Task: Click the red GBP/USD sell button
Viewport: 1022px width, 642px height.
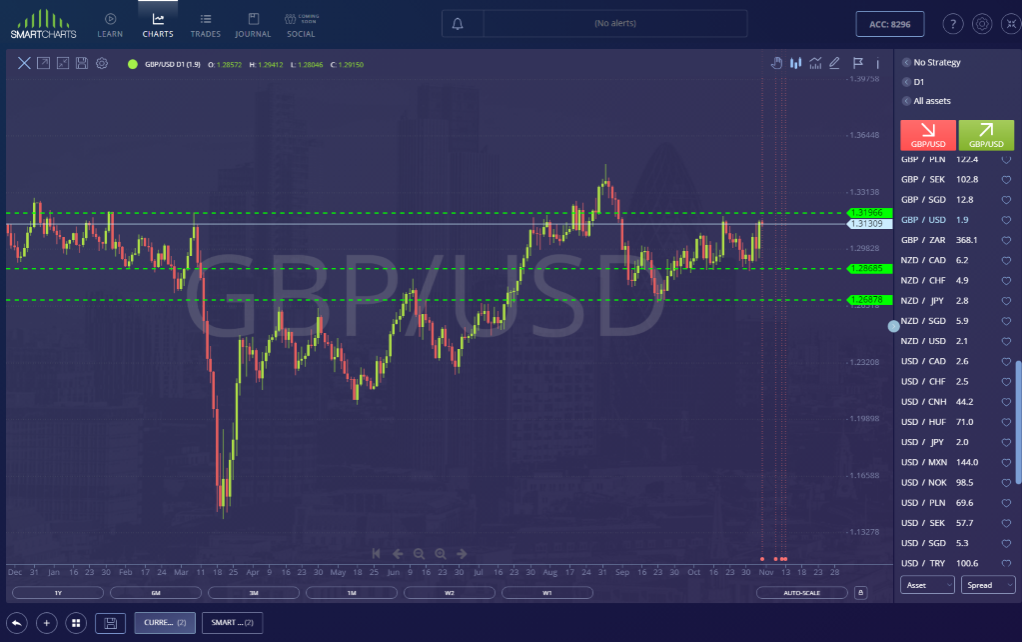Action: 928,135
